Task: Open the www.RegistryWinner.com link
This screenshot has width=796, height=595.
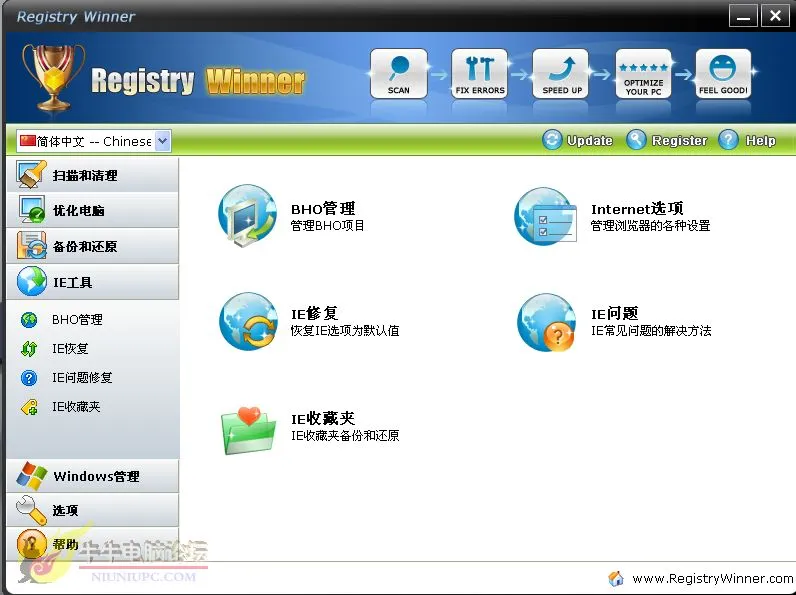Action: pyautogui.click(x=712, y=578)
